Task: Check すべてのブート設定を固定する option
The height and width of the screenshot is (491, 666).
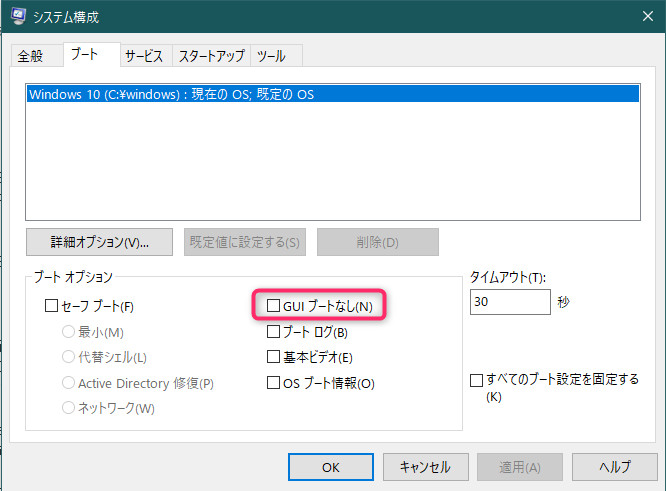Action: click(477, 380)
